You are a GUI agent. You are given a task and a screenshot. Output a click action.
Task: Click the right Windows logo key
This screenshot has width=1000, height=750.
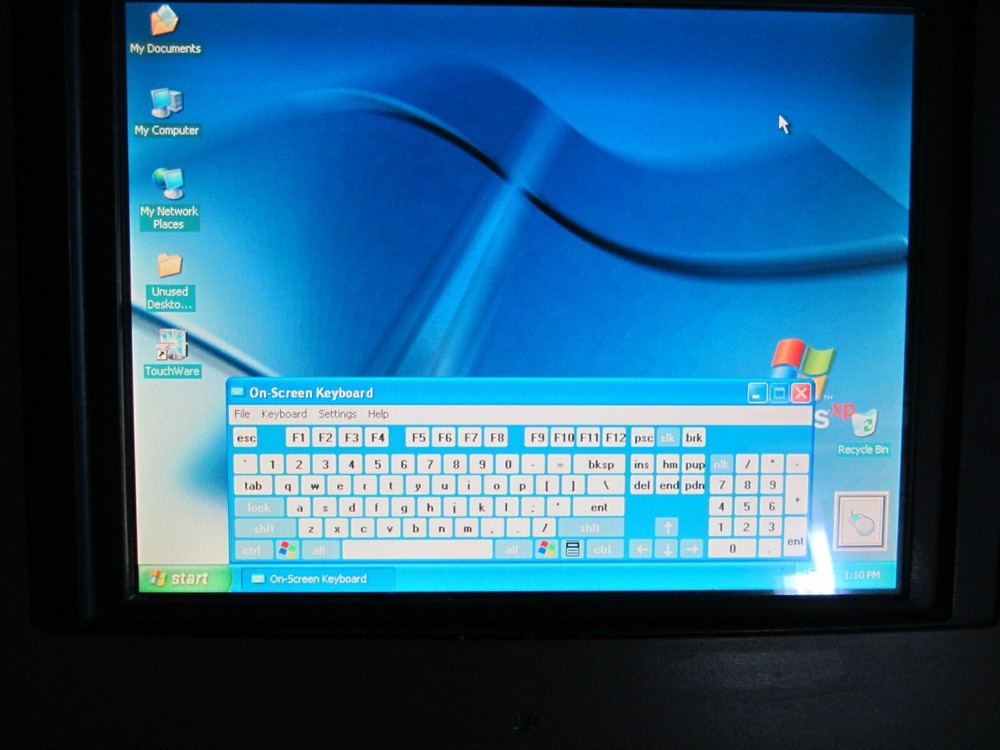(x=547, y=548)
